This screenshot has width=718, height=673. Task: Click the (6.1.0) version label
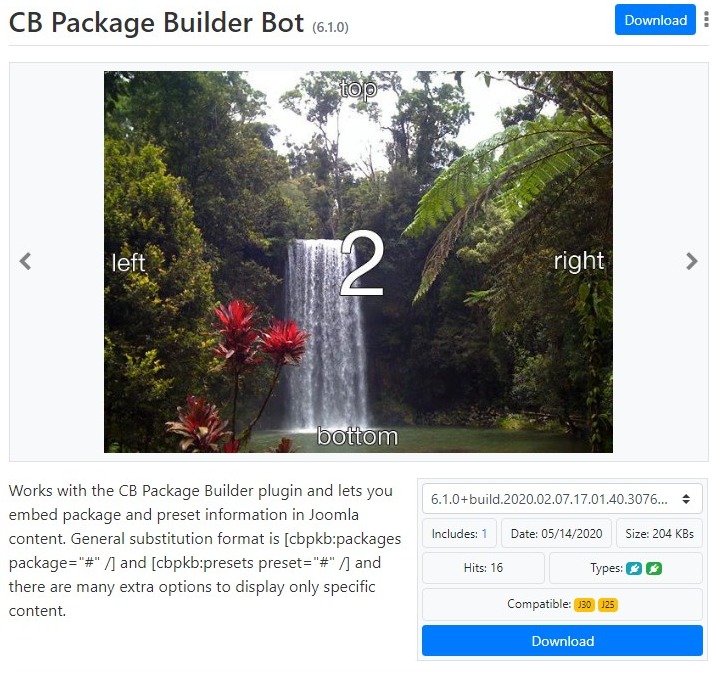pos(330,27)
